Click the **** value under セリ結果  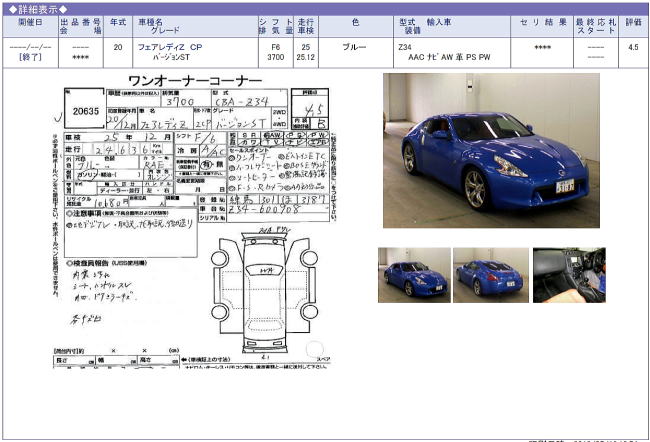[542, 48]
